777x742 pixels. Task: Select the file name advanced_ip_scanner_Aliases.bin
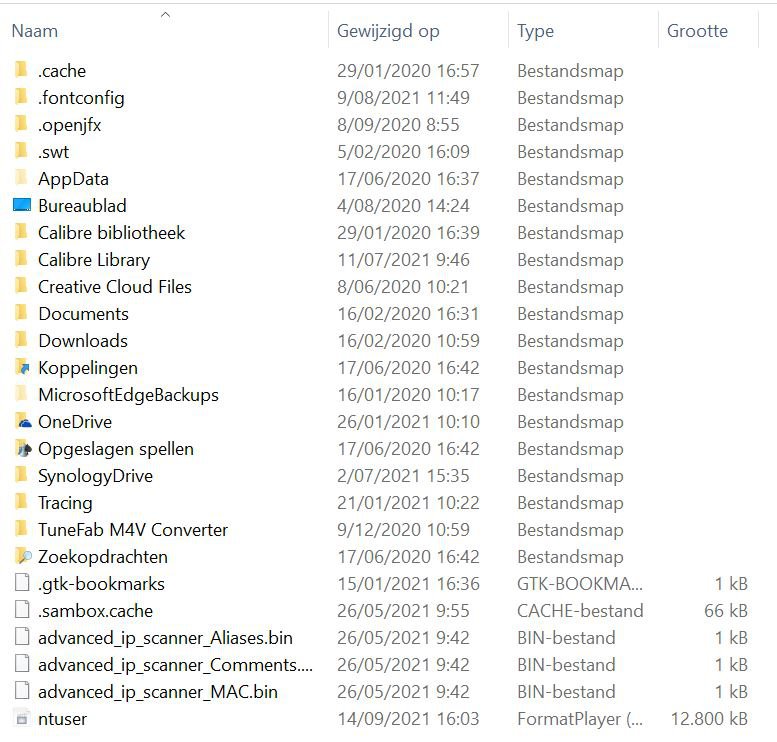[165, 638]
